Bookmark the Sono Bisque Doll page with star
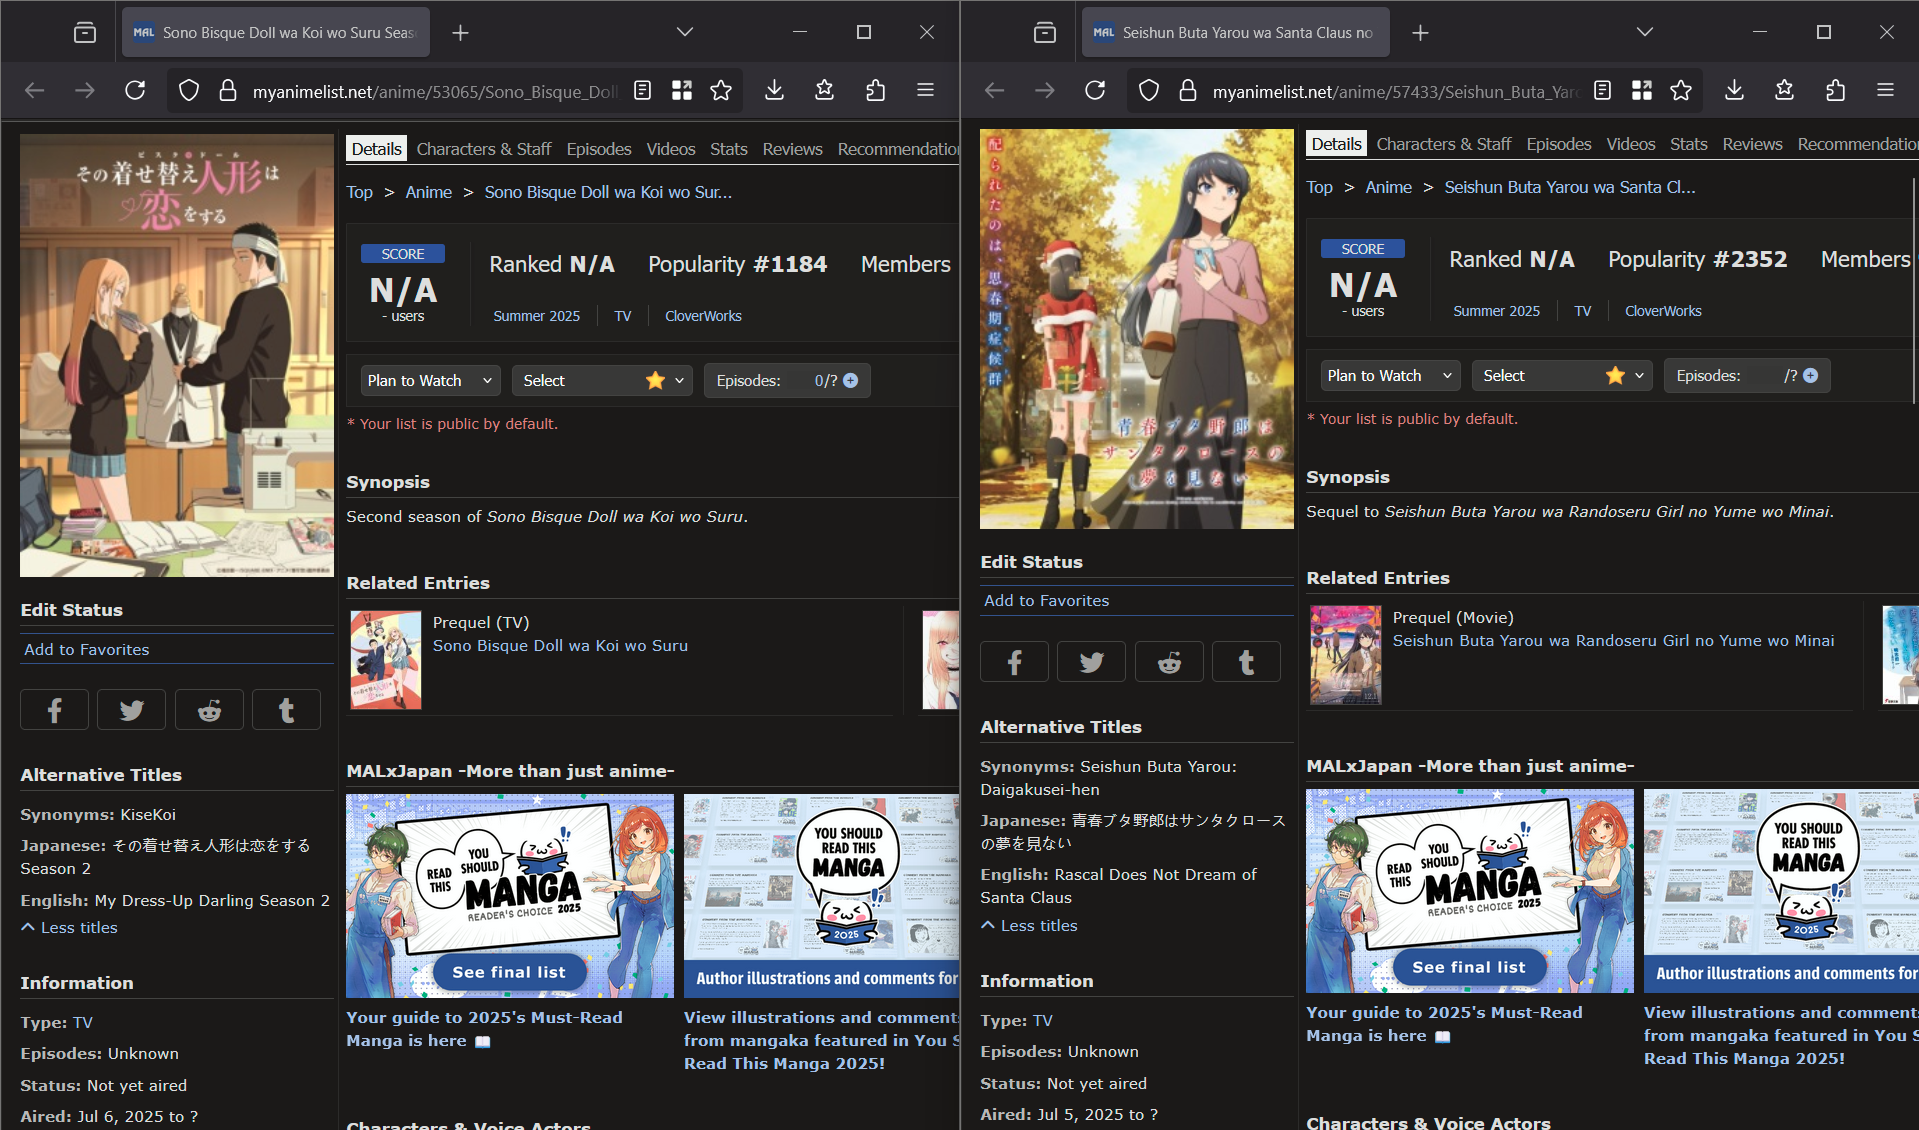The width and height of the screenshot is (1919, 1130). point(721,91)
